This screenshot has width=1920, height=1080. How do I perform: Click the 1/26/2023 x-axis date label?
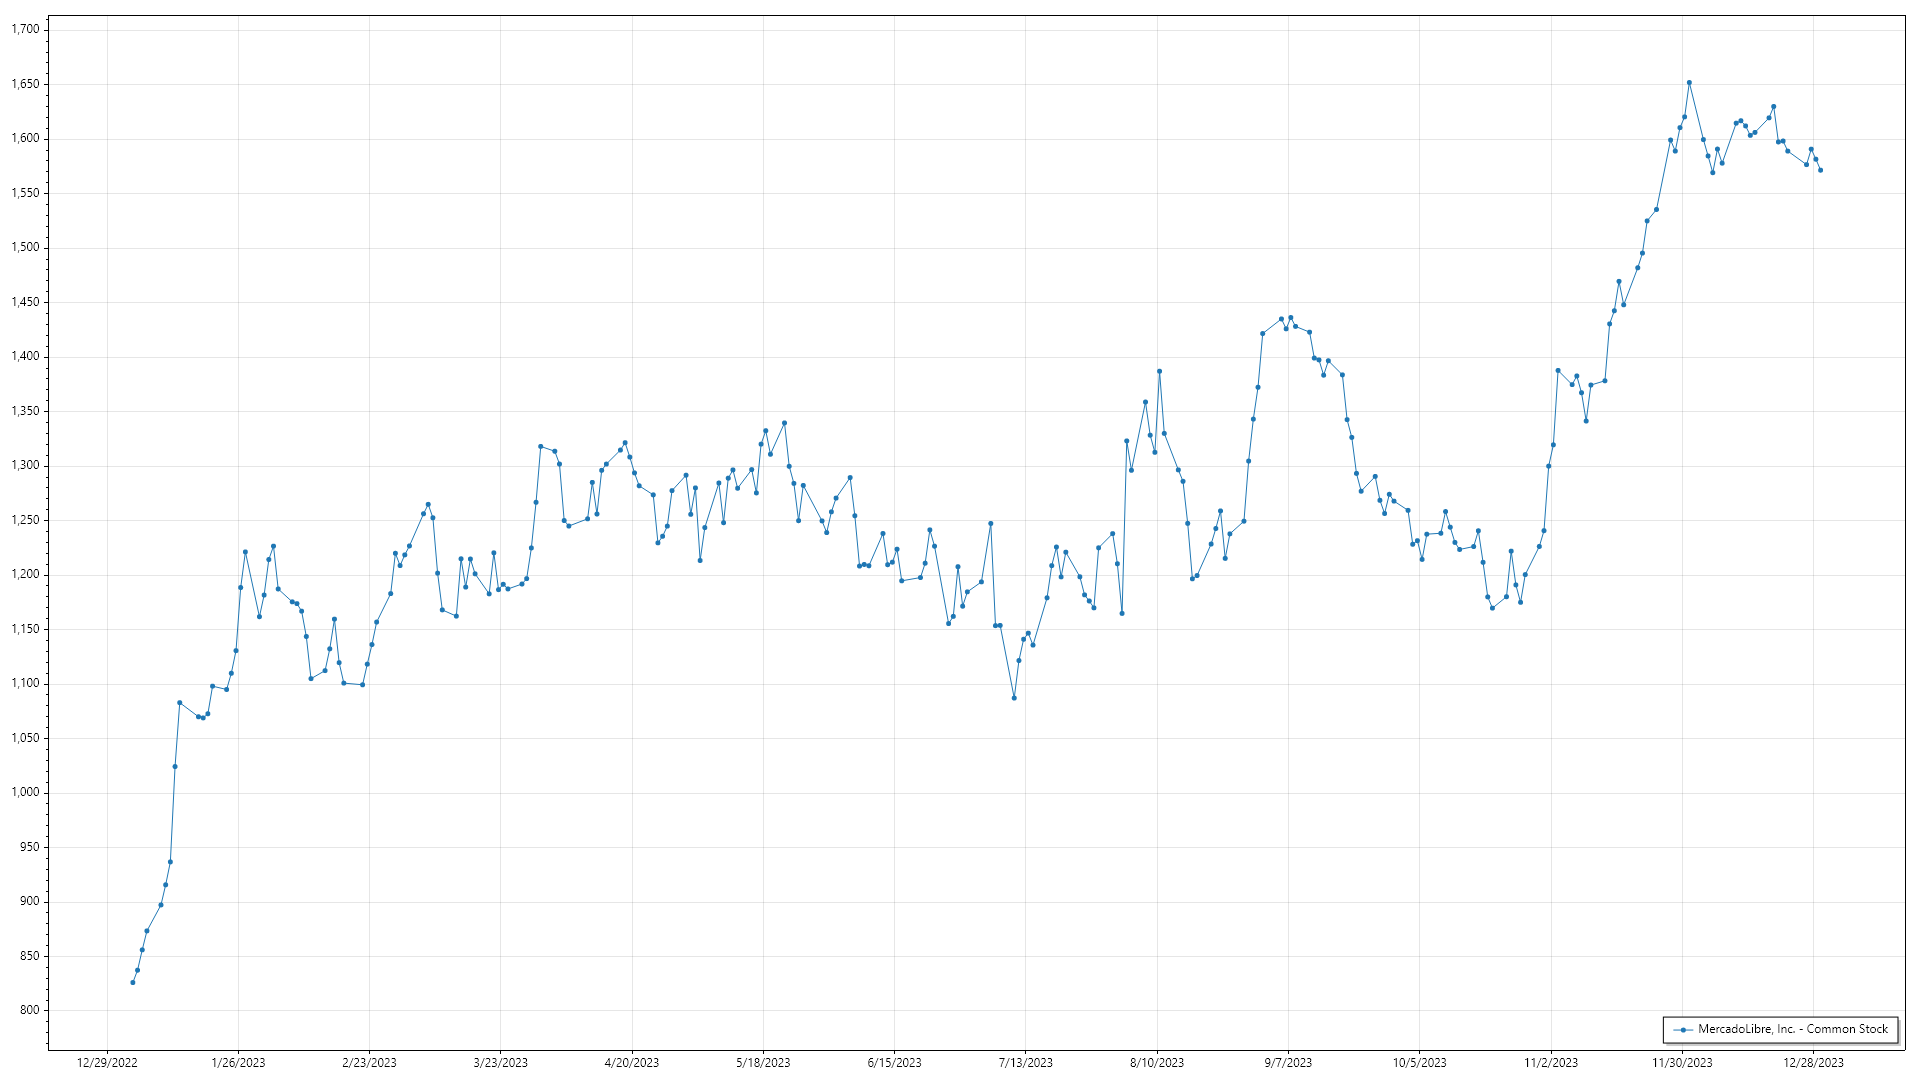238,1063
